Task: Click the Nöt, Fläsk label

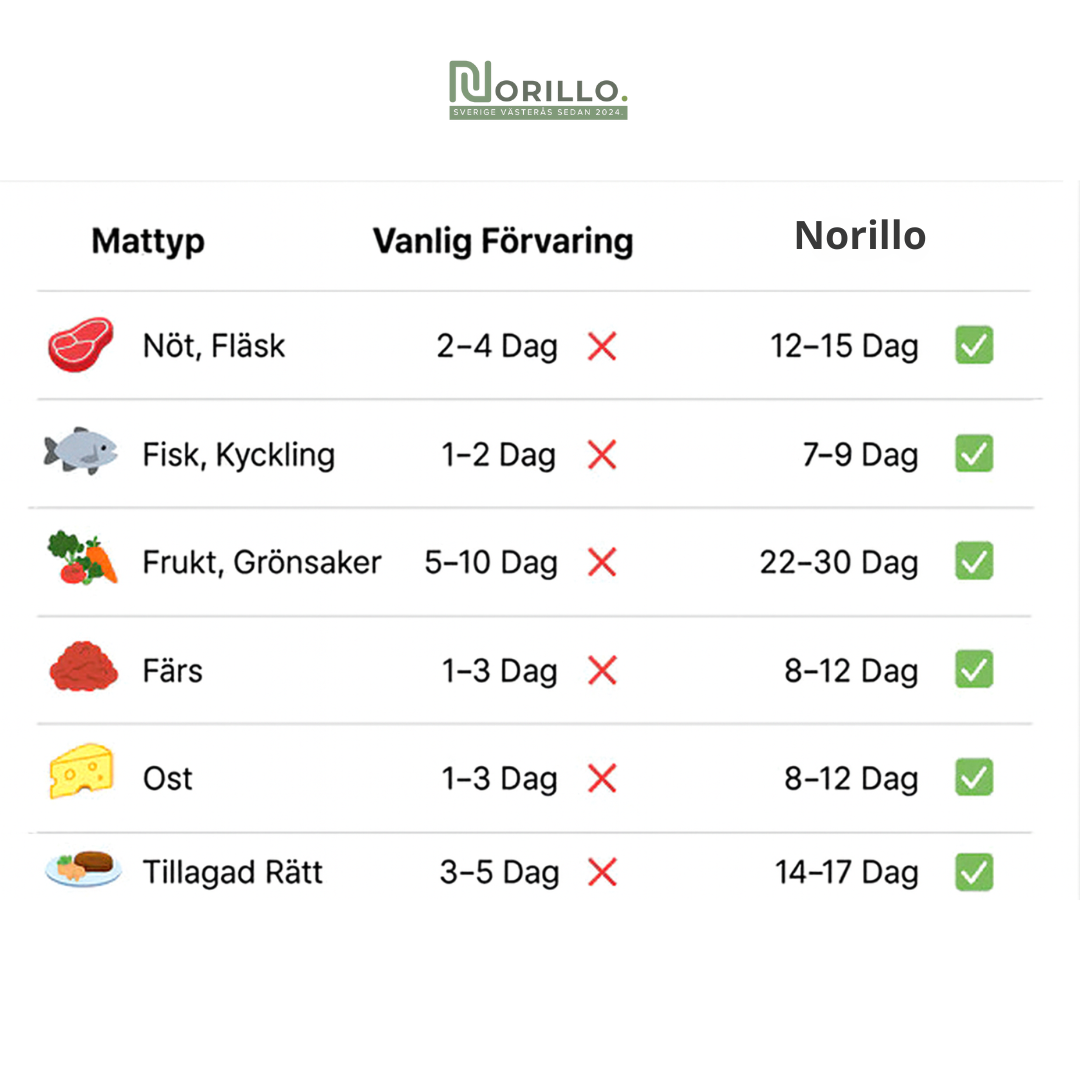Action: pyautogui.click(x=214, y=346)
